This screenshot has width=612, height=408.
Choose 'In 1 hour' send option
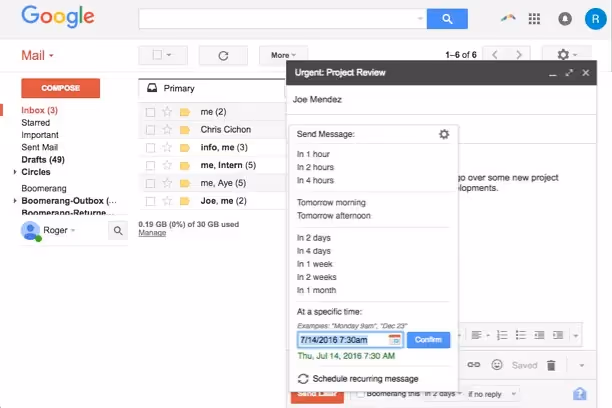(313, 154)
